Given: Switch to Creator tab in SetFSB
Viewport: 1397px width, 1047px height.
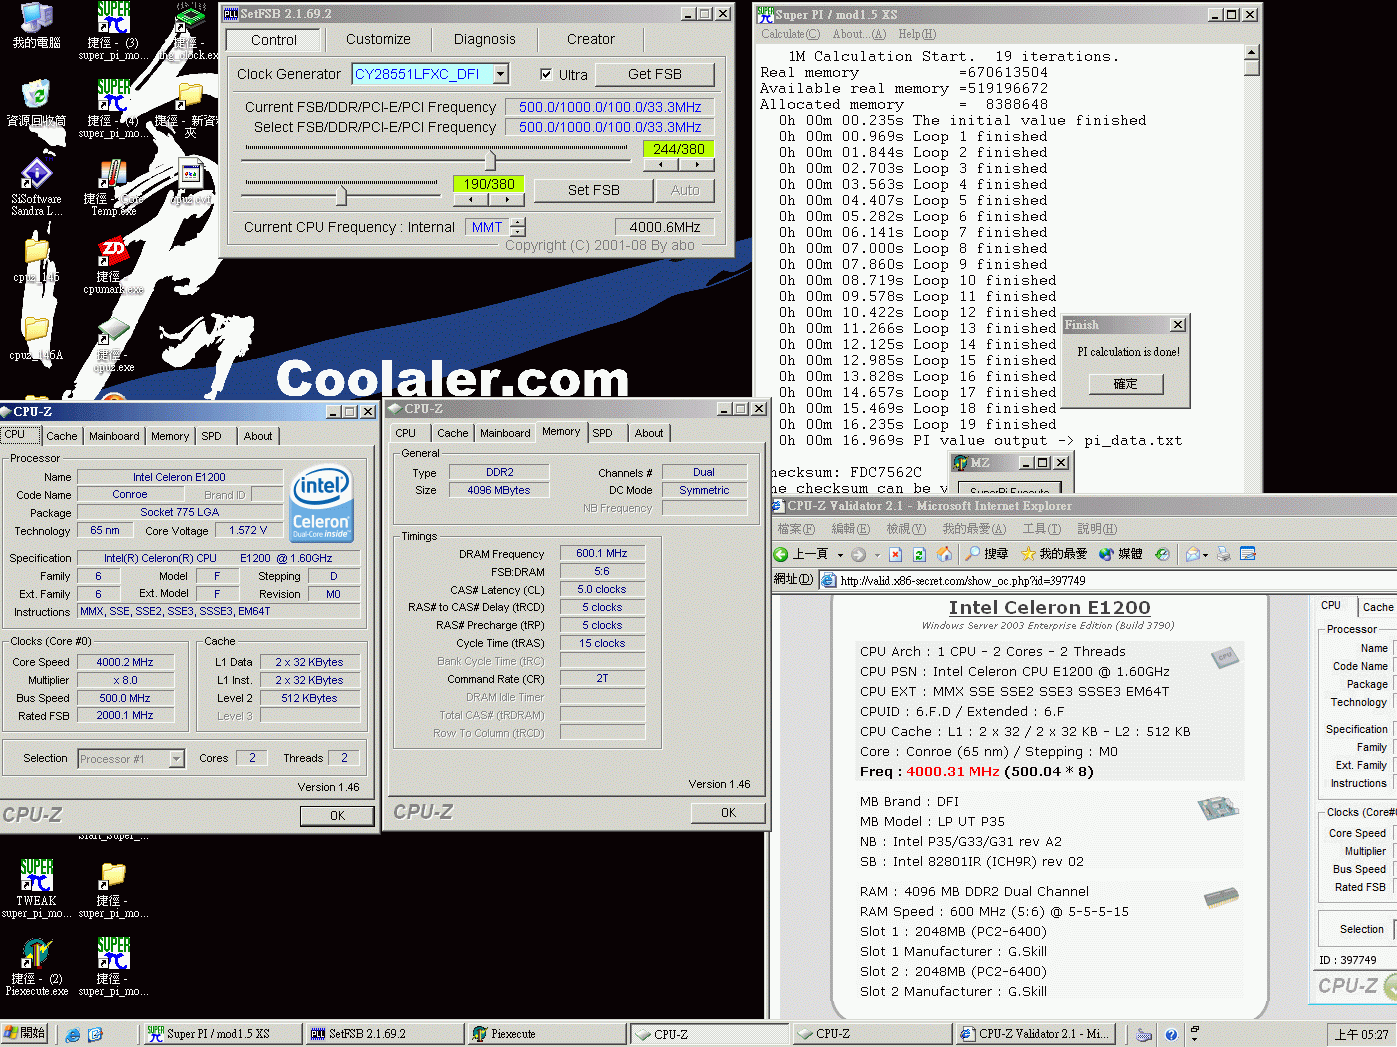Looking at the screenshot, I should click(x=591, y=39).
